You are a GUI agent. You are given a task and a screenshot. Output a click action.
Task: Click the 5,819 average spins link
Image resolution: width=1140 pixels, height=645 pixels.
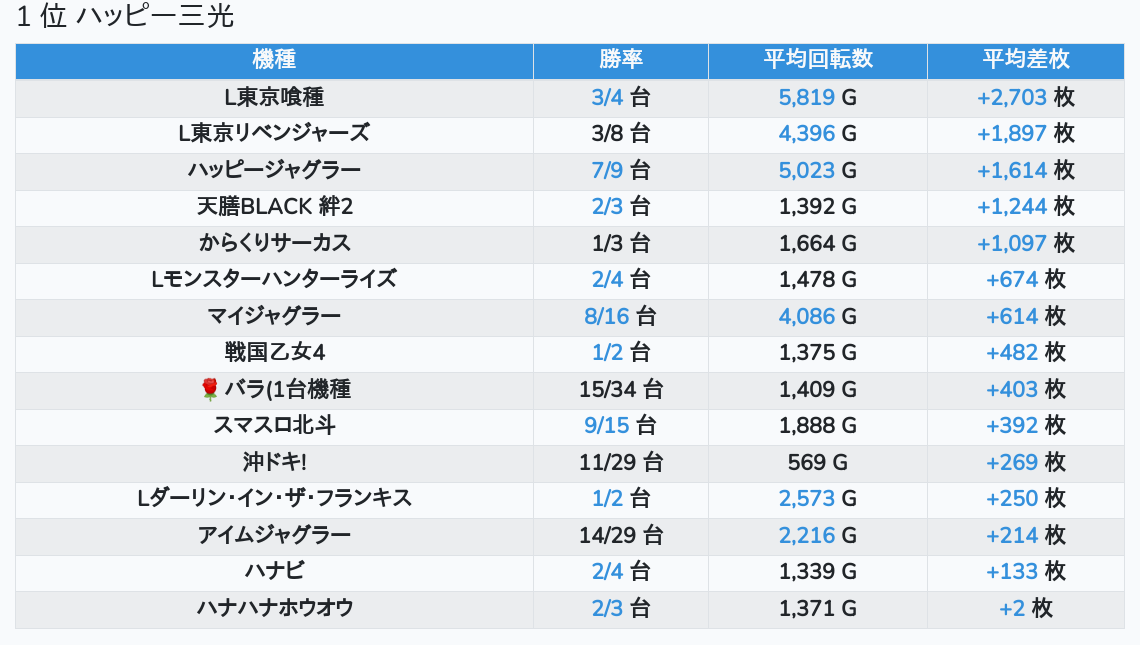tap(806, 97)
